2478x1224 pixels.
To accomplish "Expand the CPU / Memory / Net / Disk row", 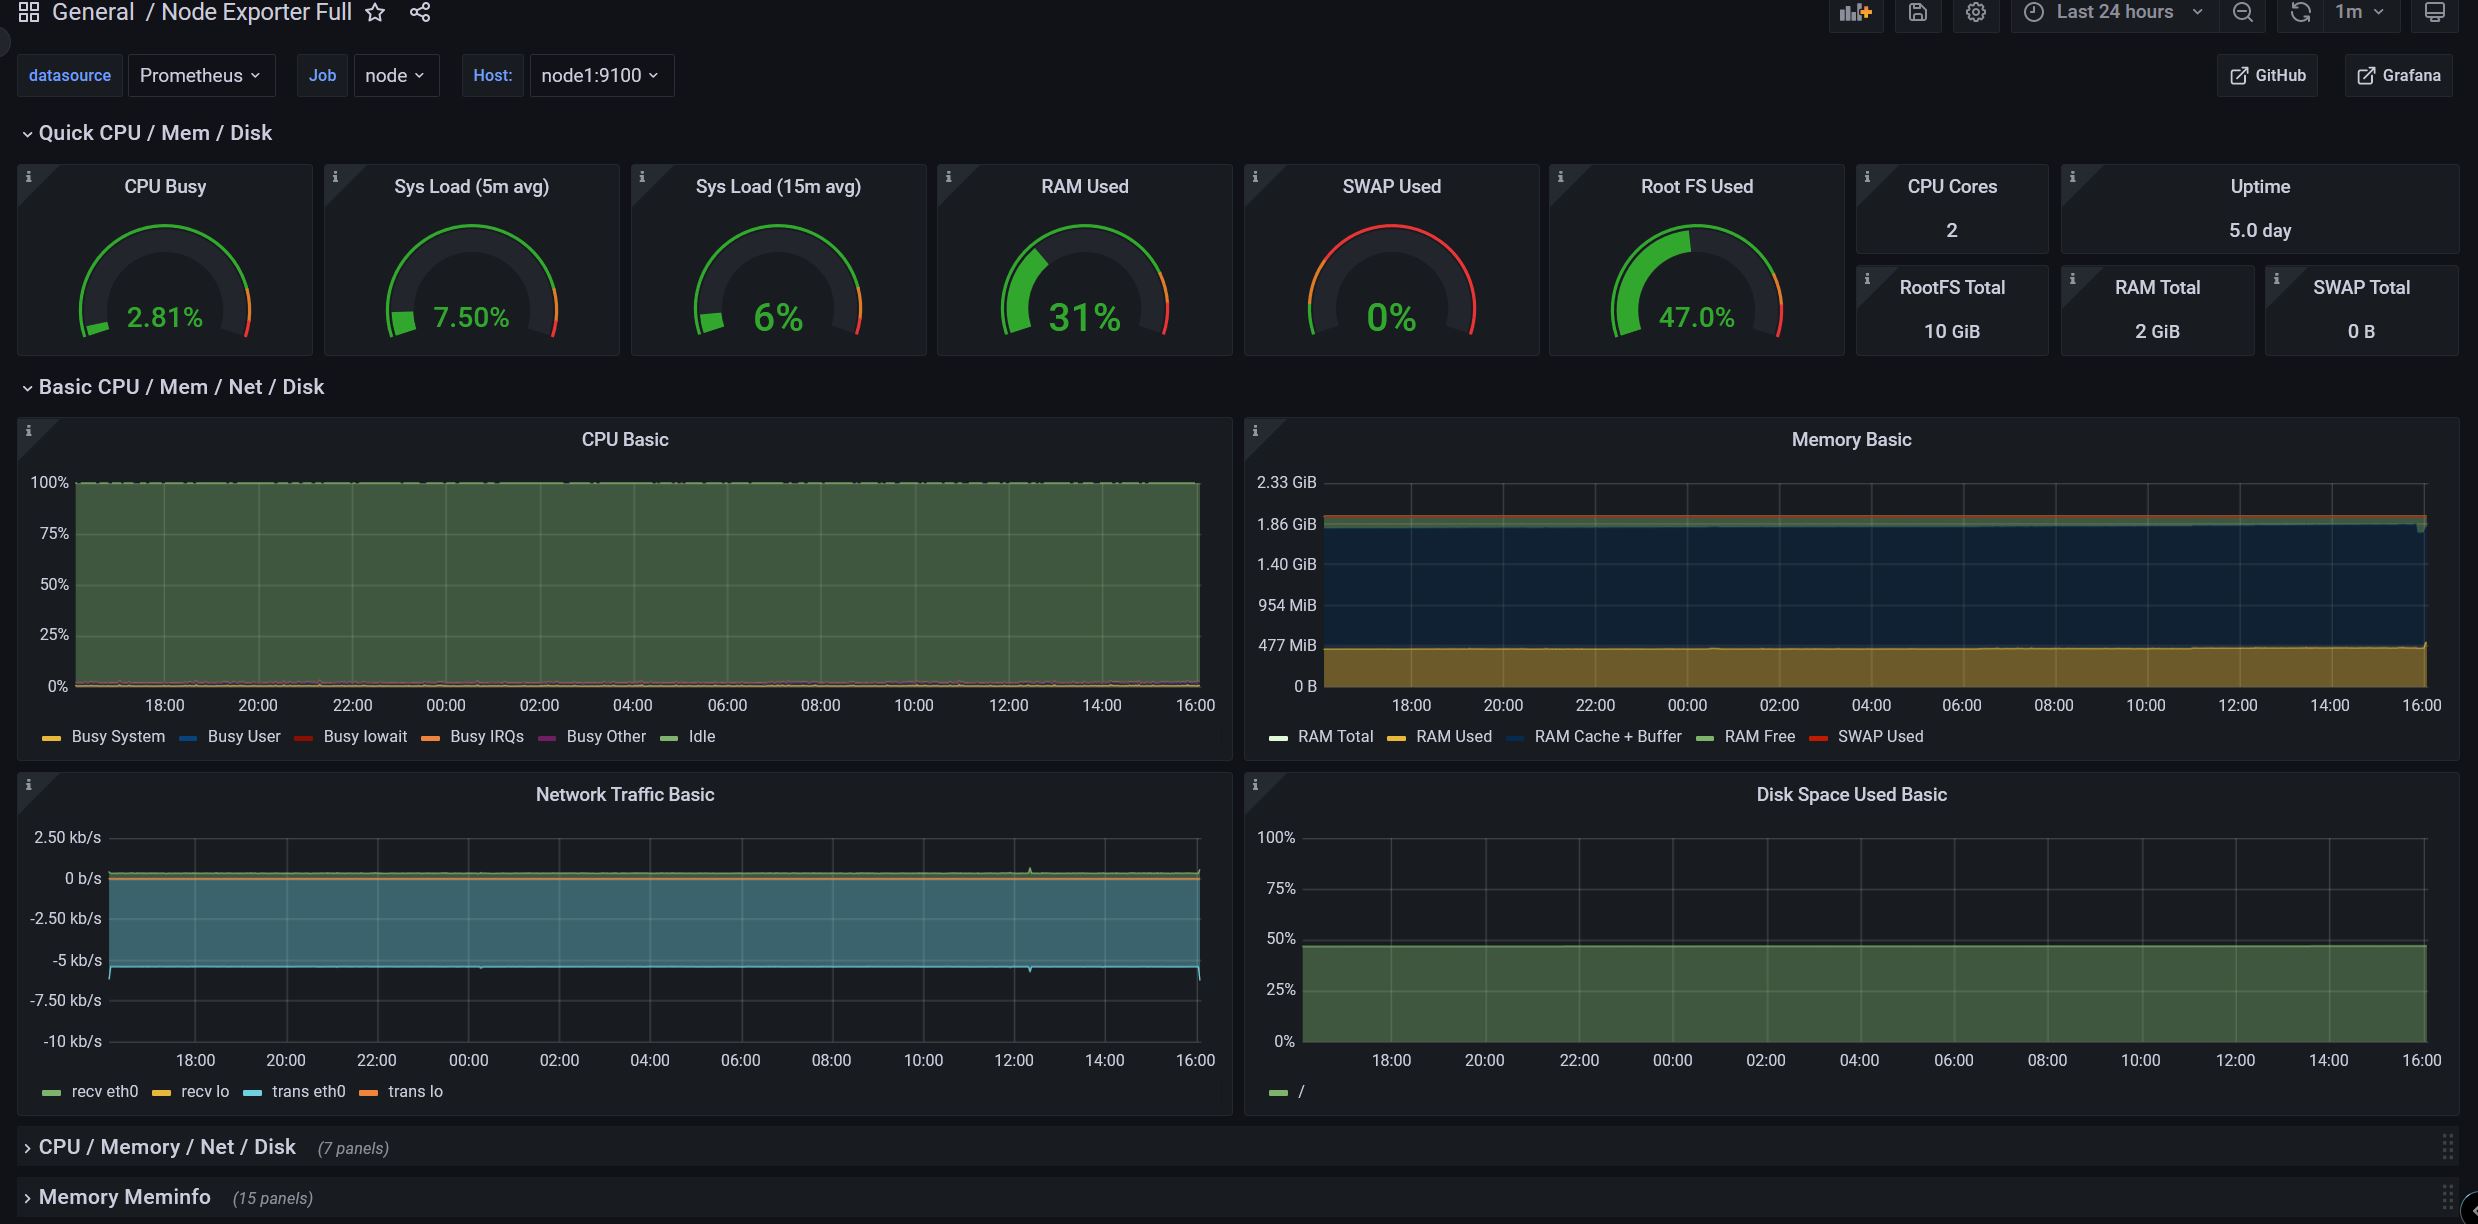I will click(x=166, y=1147).
